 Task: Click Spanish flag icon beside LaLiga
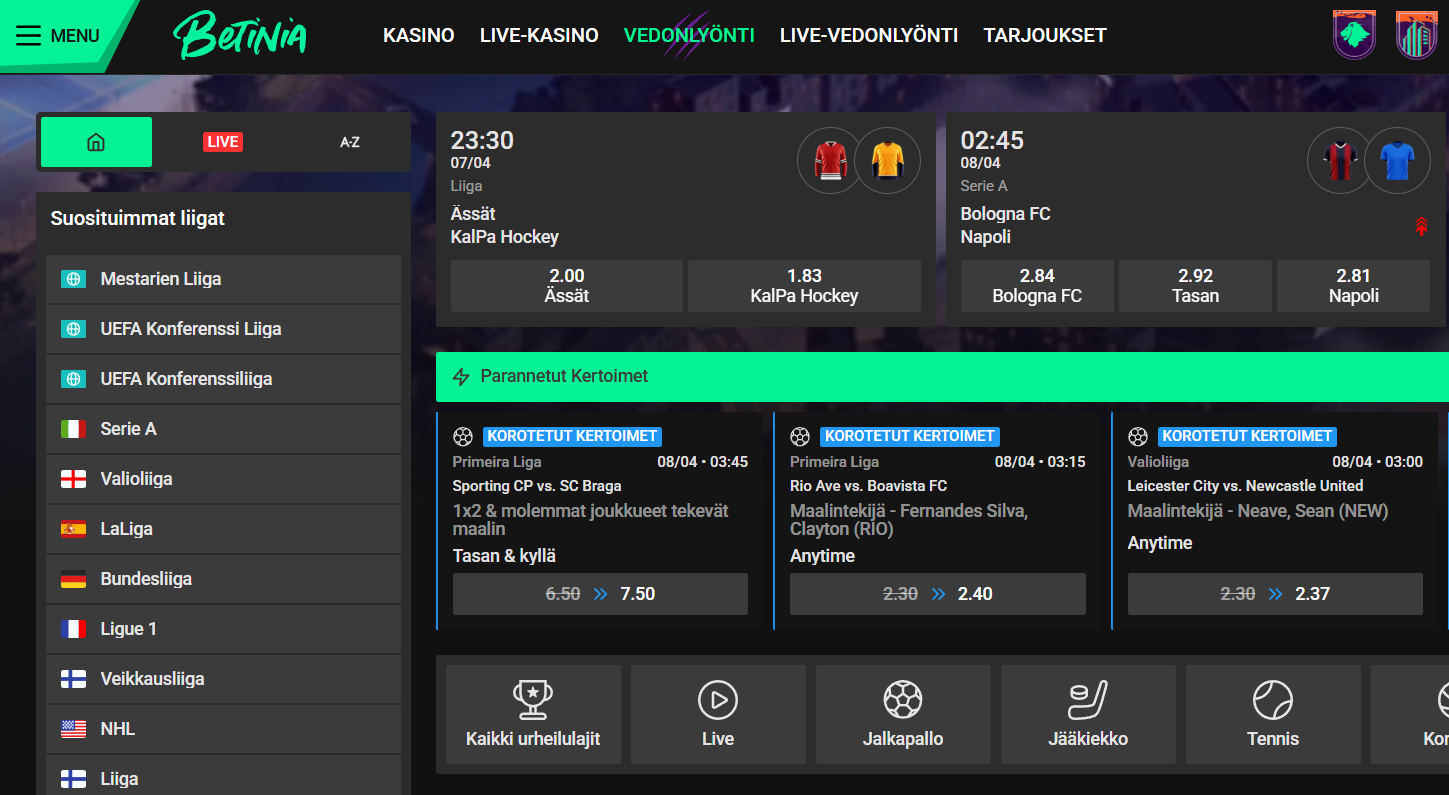[73, 529]
